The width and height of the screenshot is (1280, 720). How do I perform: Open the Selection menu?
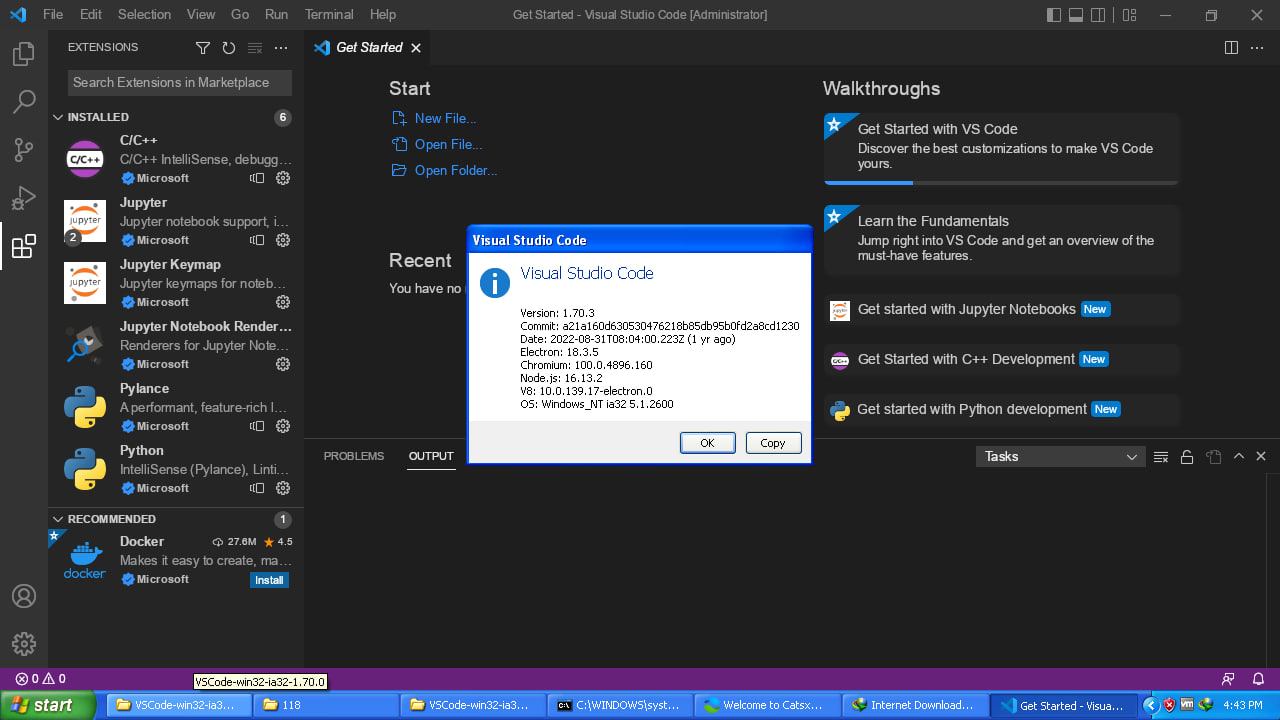tap(144, 15)
